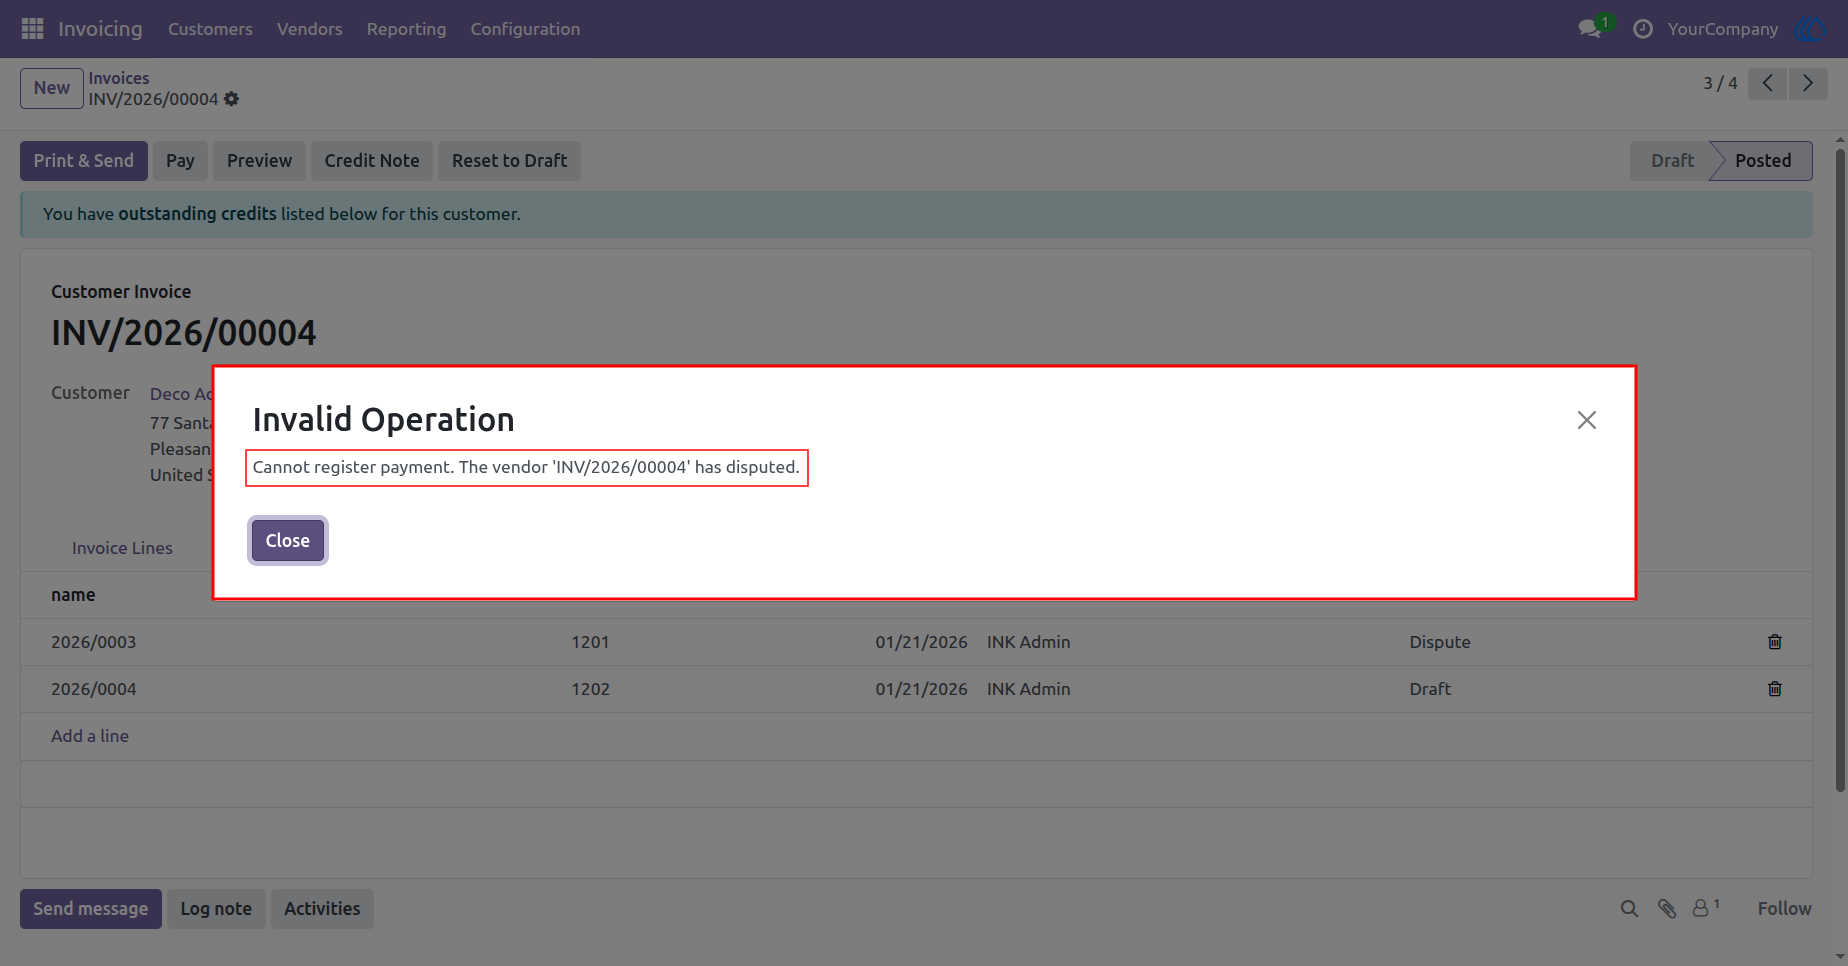
Task: Open the Customers menu
Action: [x=210, y=29]
